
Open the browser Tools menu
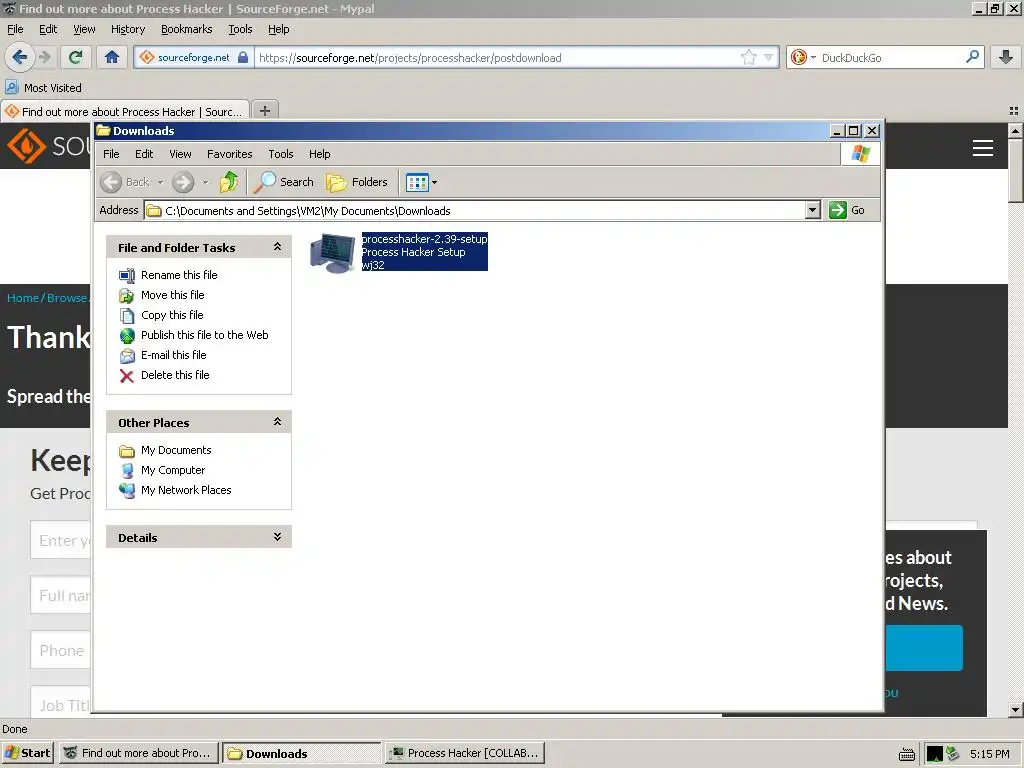[240, 29]
